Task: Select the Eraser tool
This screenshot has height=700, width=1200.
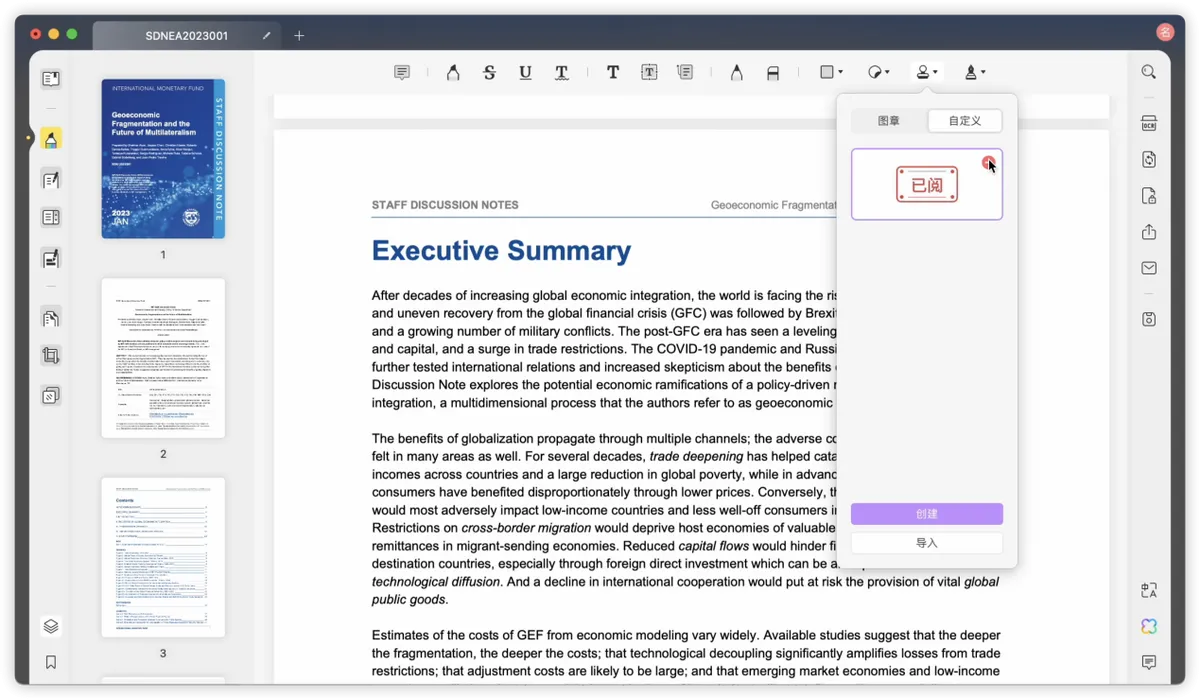Action: click(773, 72)
